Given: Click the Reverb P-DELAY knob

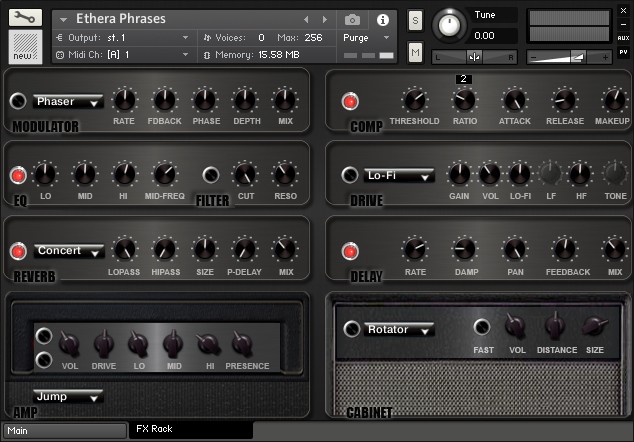Looking at the screenshot, I should pos(245,250).
